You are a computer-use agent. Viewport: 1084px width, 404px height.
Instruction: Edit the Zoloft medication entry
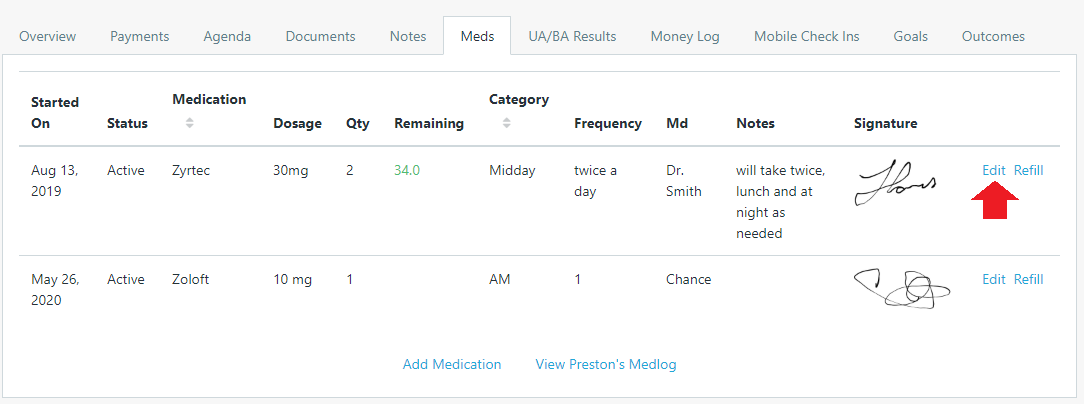(993, 279)
